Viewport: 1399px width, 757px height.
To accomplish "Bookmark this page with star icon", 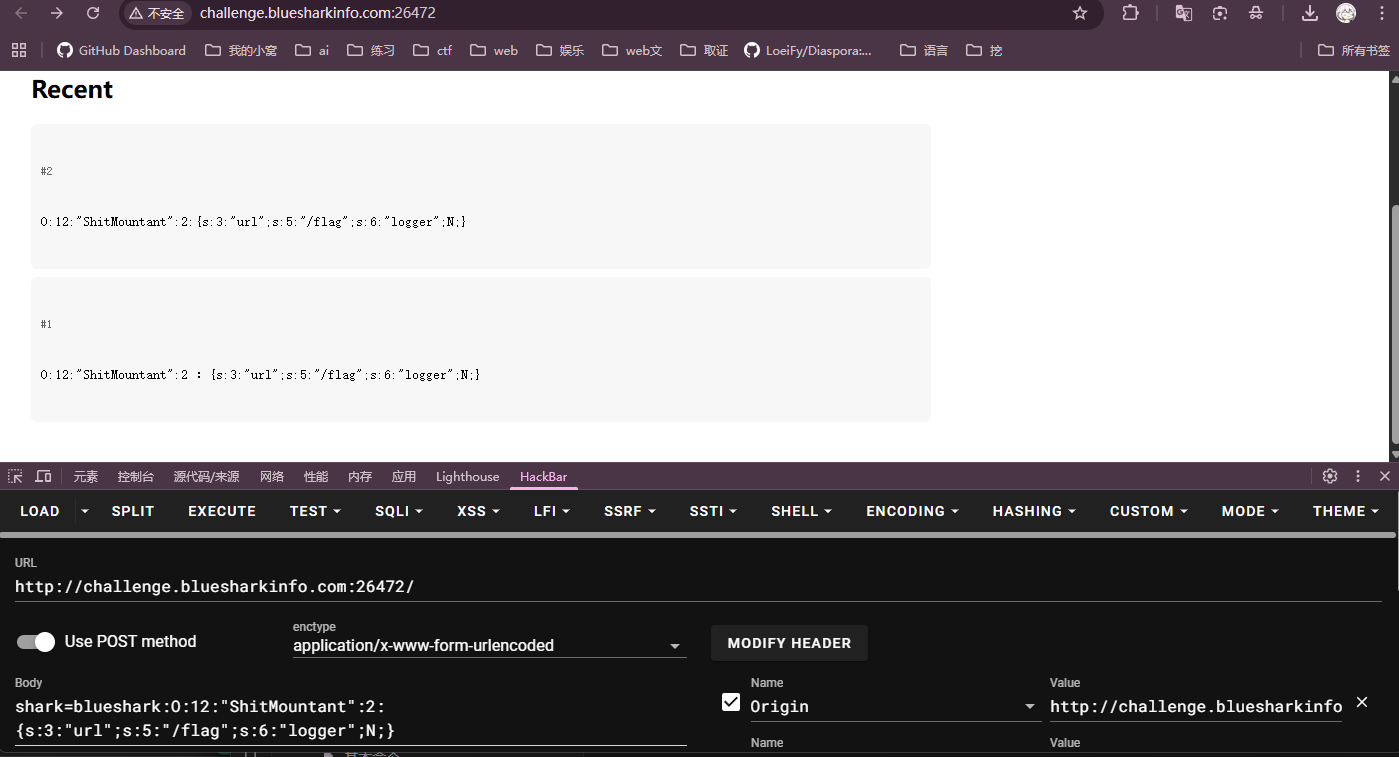I will tap(1079, 13).
